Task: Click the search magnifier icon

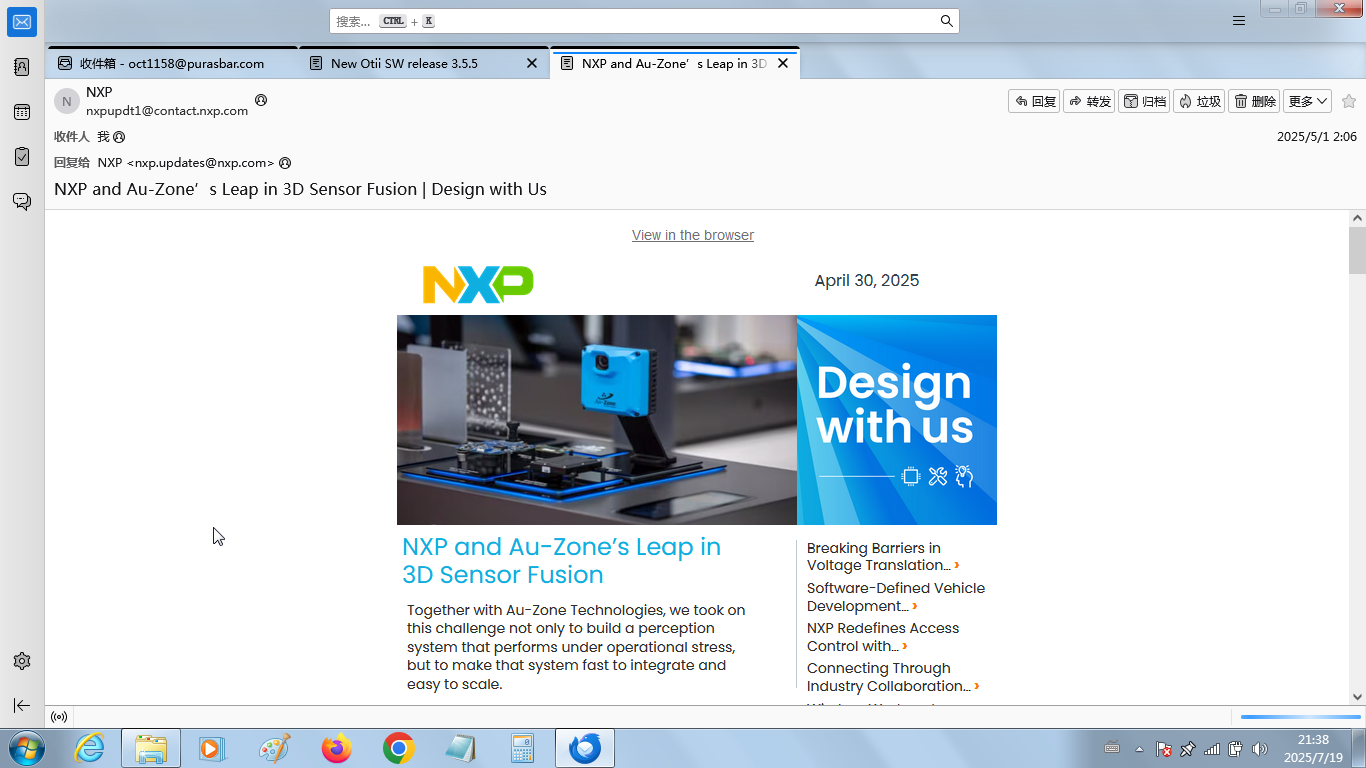Action: point(946,21)
